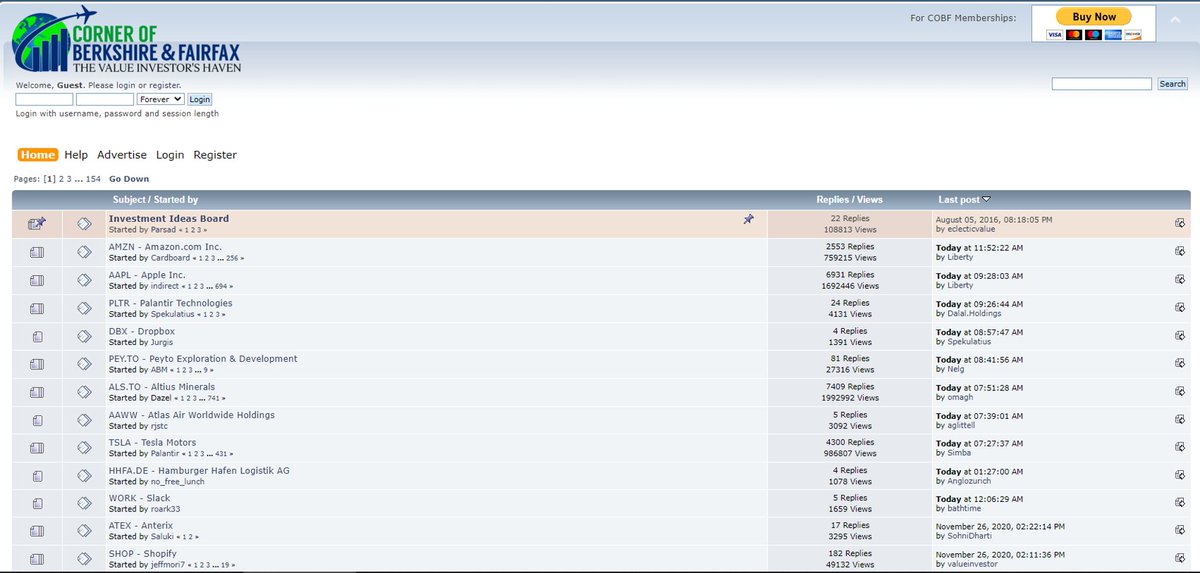Go to last post icon for AMZN thread

click(1180, 251)
